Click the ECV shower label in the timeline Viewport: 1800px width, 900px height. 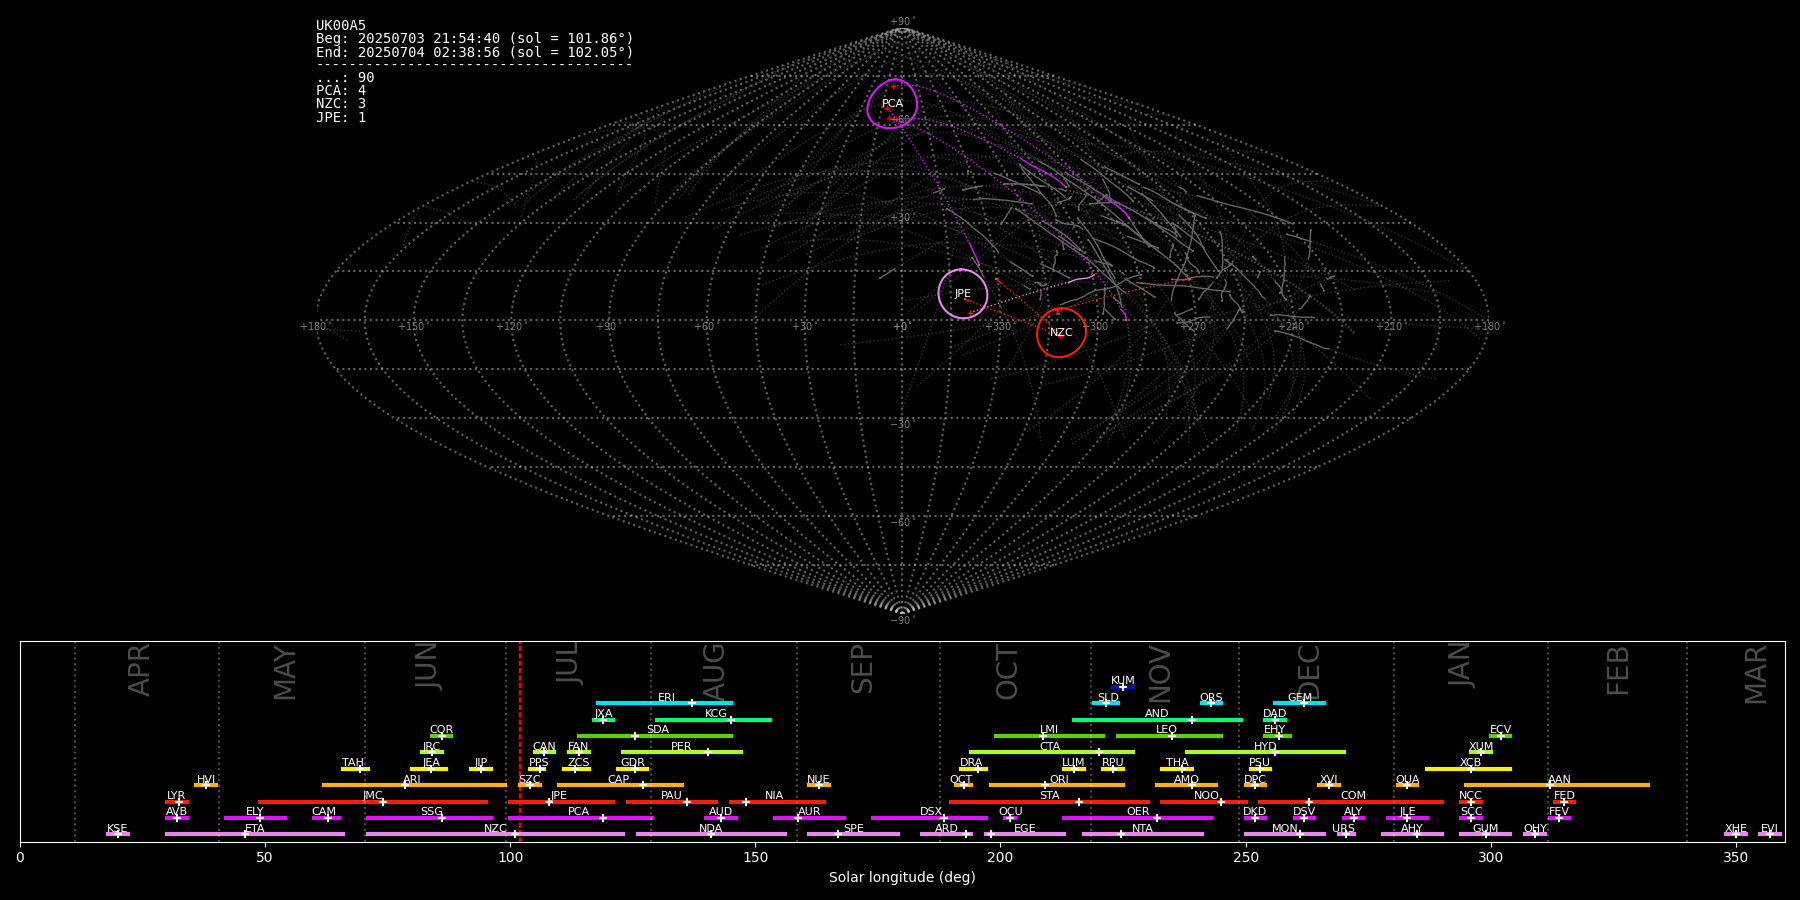(x=1501, y=730)
